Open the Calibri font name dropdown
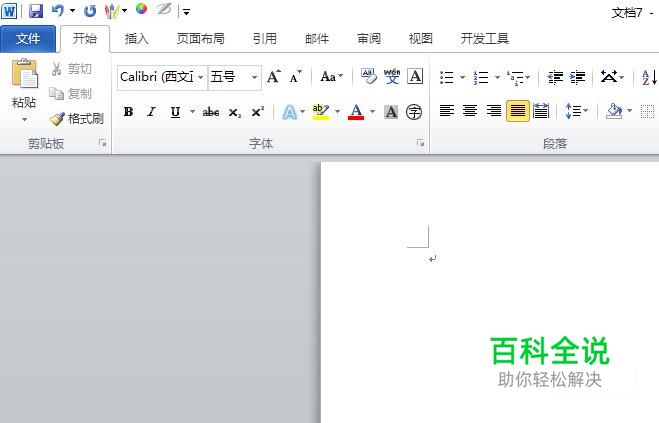Screen dimensions: 659x423 [x=200, y=77]
